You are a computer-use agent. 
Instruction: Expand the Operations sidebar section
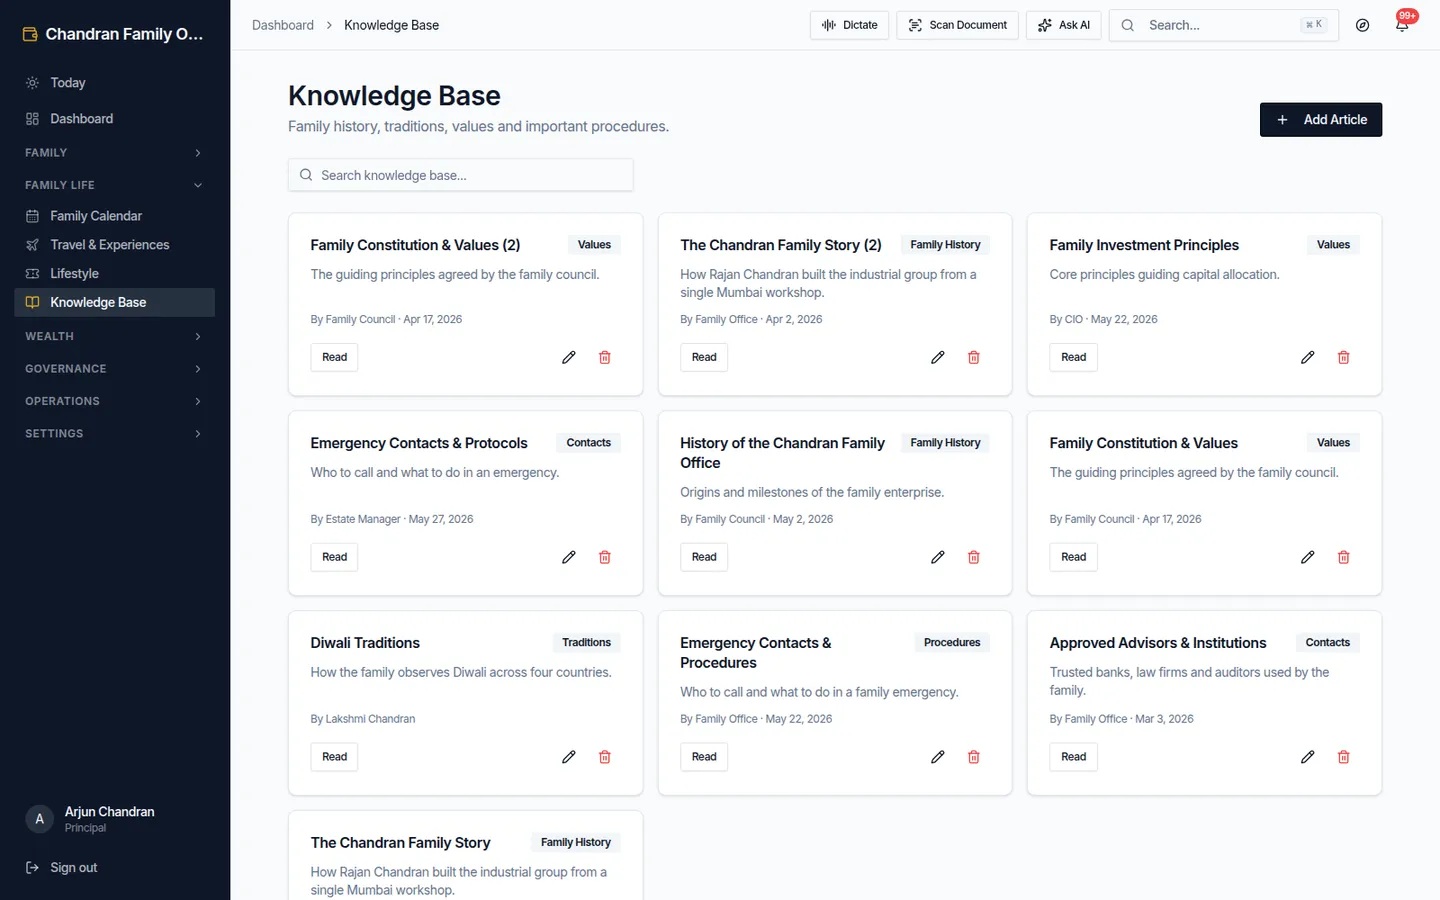115,401
